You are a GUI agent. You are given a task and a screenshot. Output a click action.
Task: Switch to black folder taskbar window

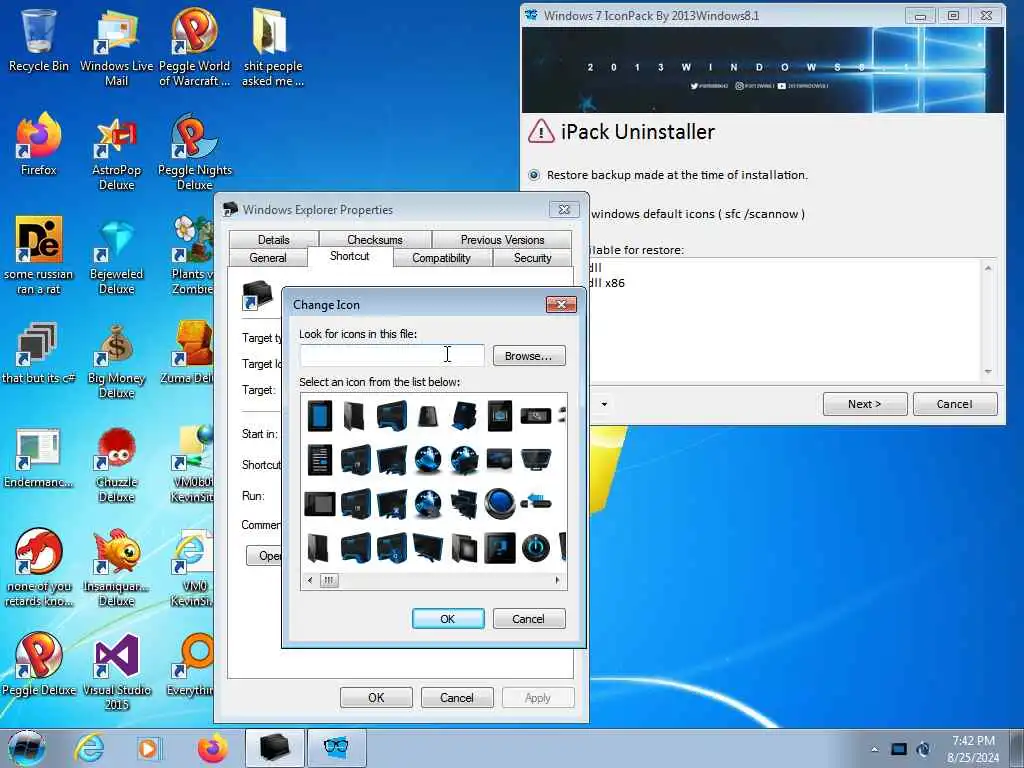tap(274, 748)
